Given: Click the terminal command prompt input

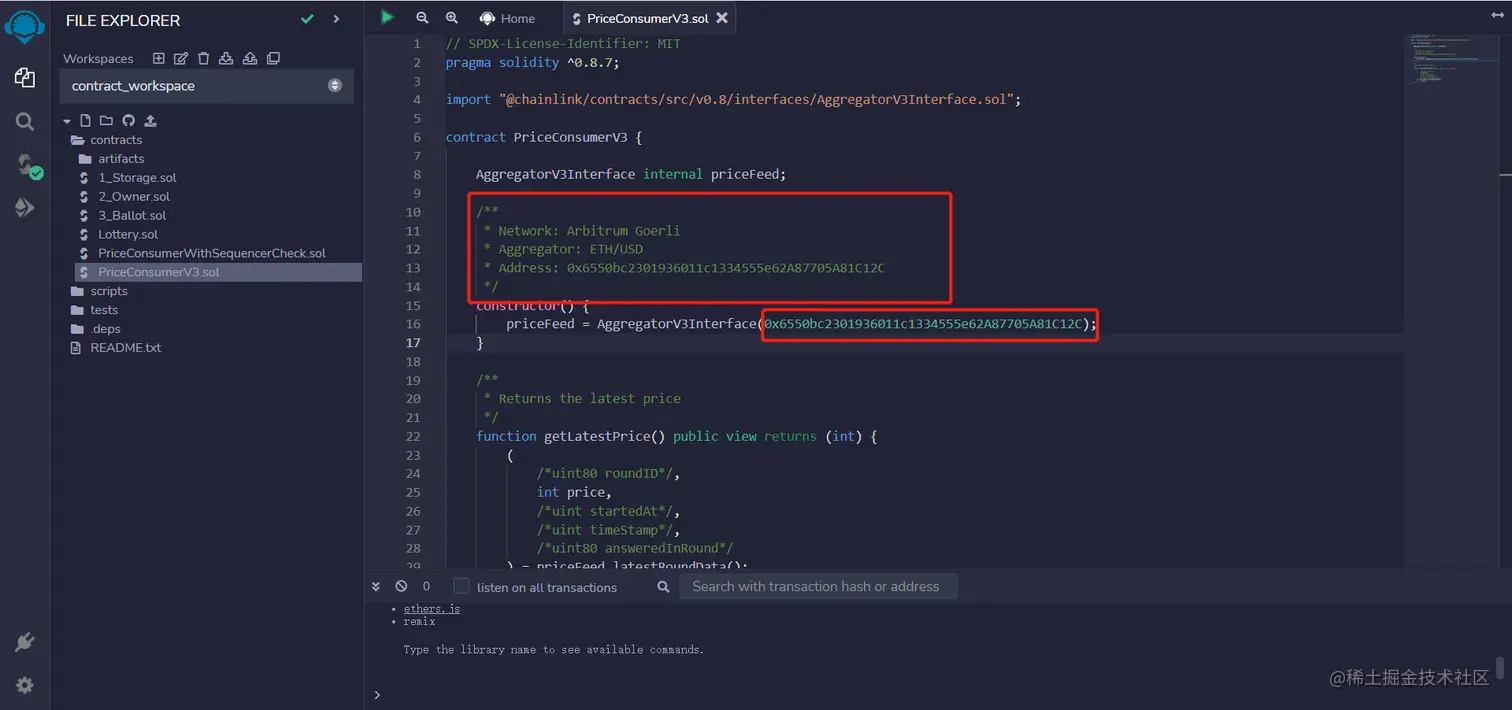Looking at the screenshot, I should 940,694.
